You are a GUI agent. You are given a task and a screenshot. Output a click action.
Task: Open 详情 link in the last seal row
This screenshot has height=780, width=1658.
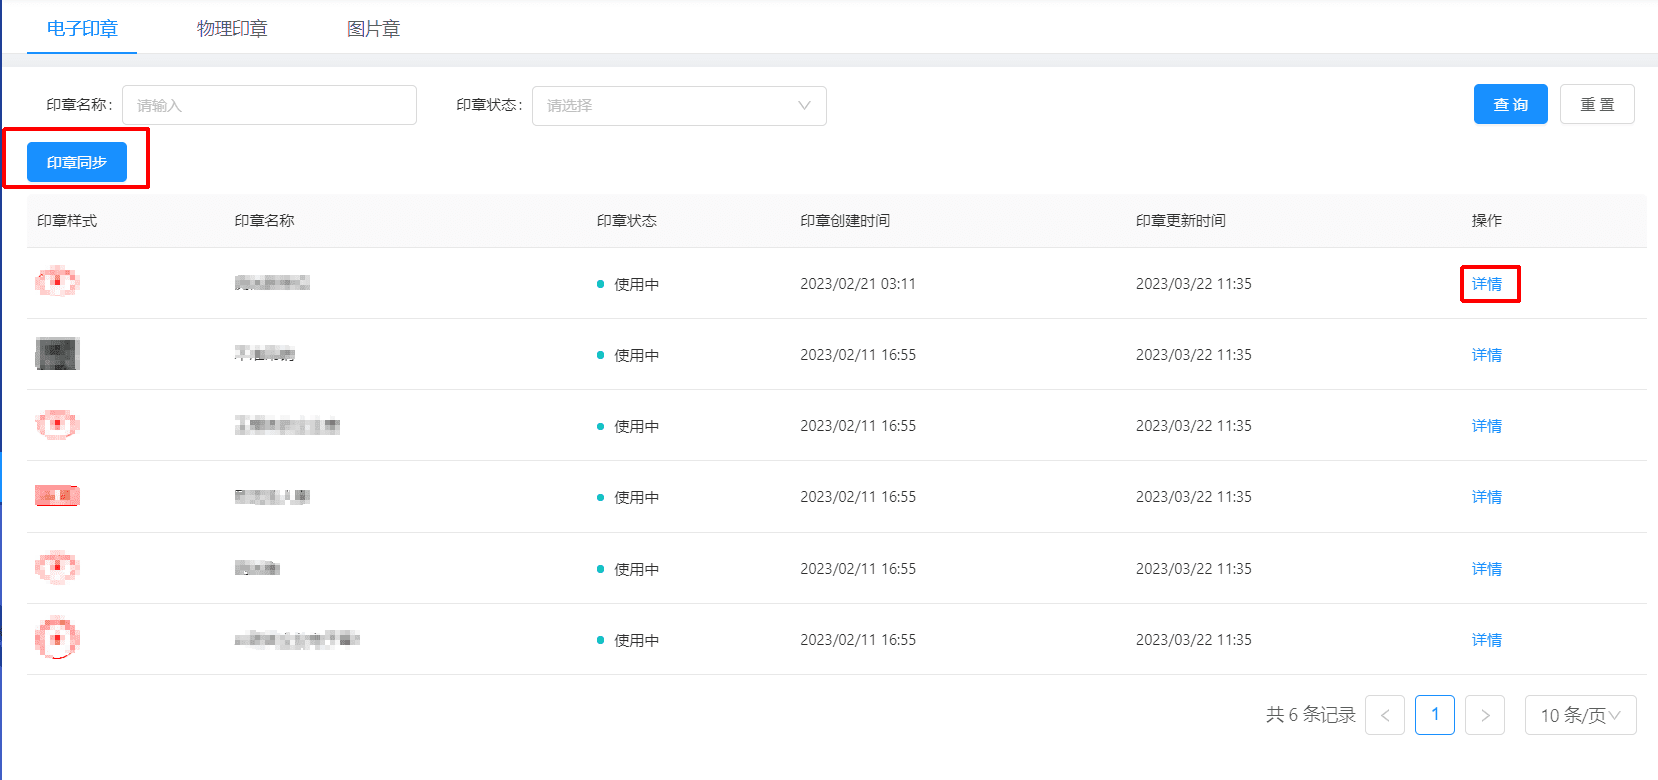click(x=1487, y=640)
